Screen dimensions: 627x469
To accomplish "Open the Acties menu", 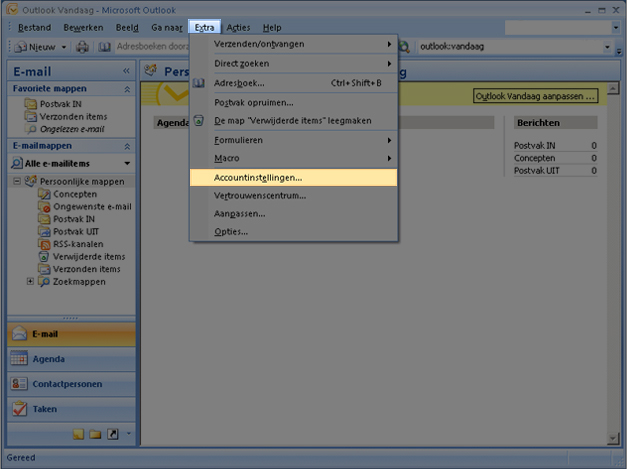I will pyautogui.click(x=238, y=28).
